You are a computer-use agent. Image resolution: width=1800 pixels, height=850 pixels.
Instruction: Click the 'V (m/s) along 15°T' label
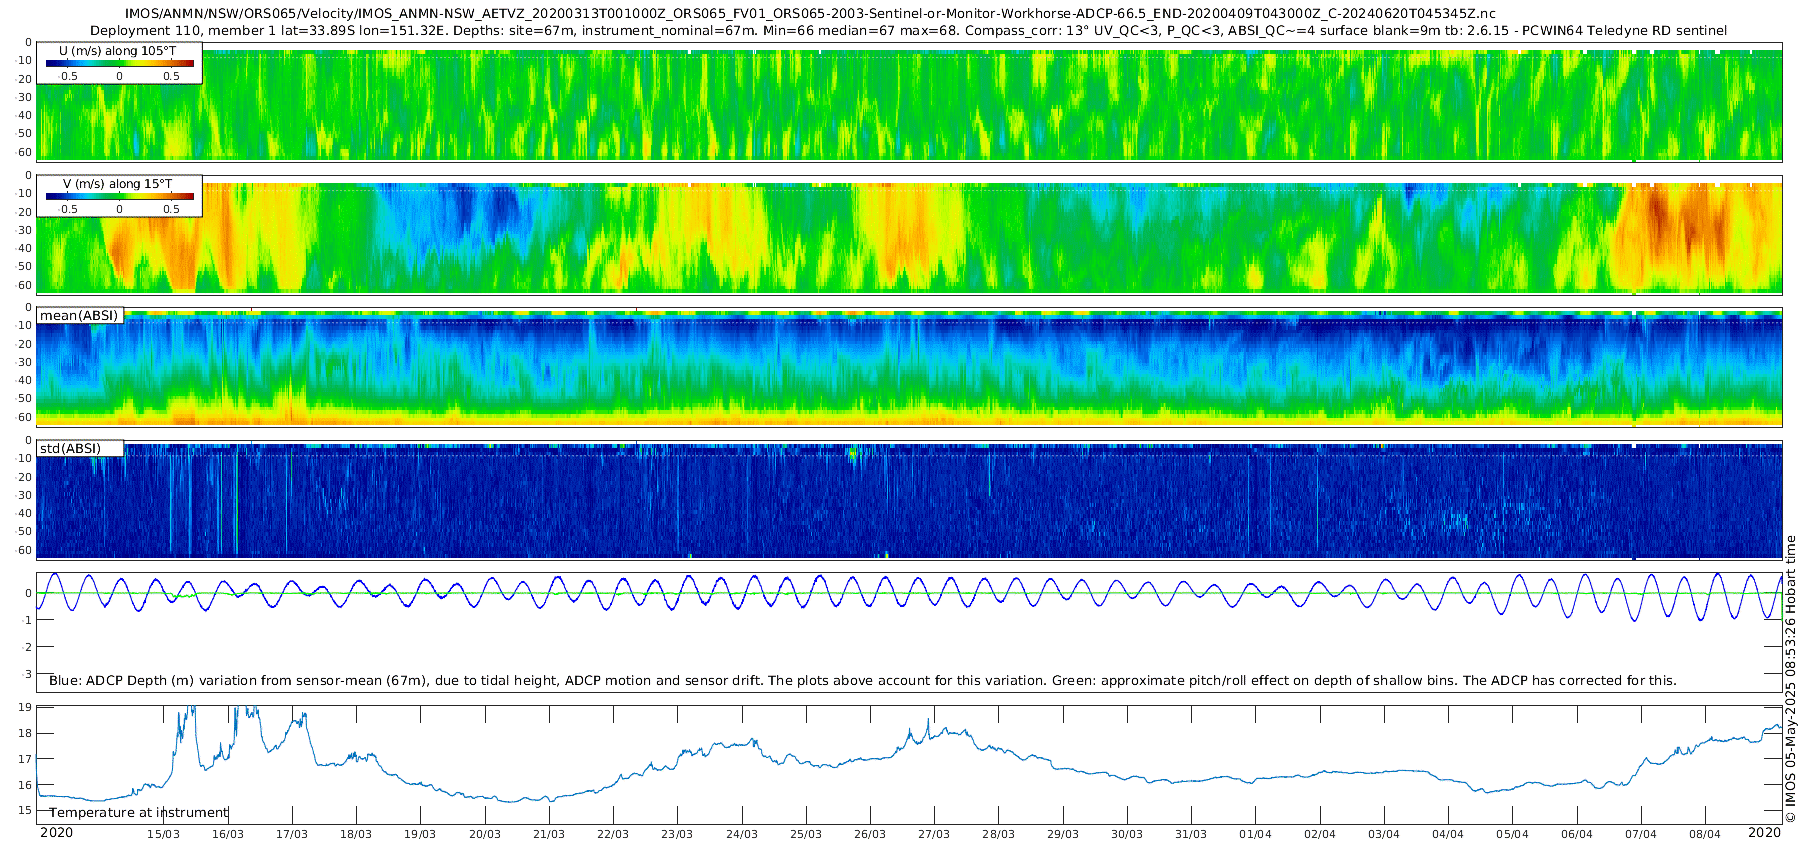(x=118, y=183)
